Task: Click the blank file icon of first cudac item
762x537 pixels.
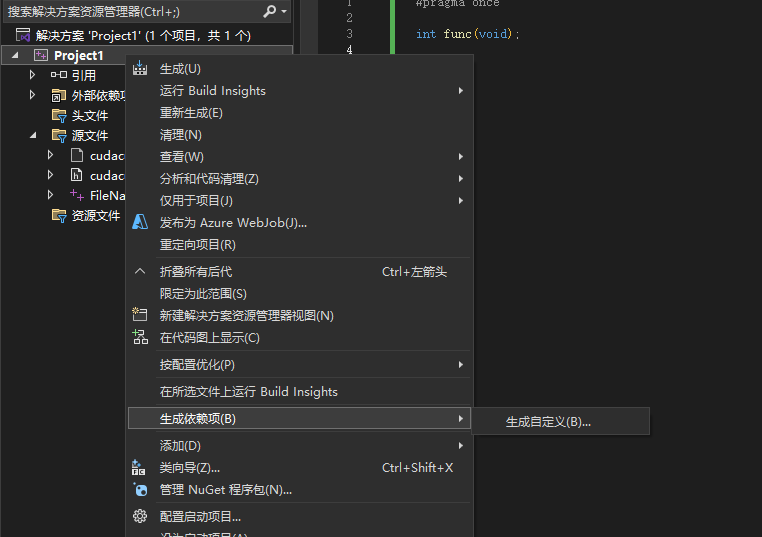Action: click(x=77, y=155)
